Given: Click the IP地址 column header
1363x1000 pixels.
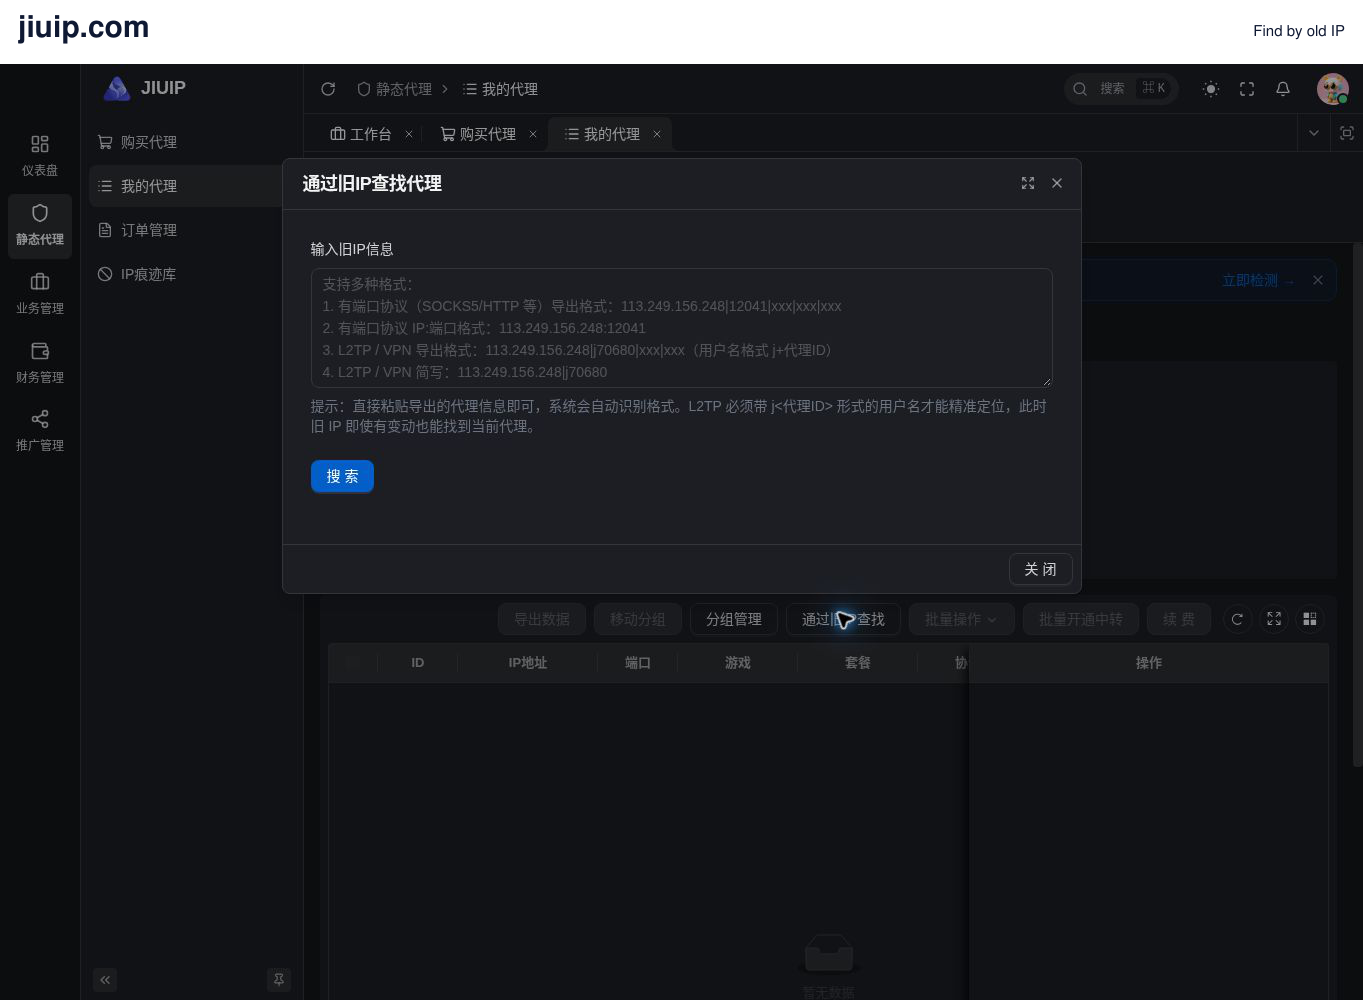Looking at the screenshot, I should 528,663.
